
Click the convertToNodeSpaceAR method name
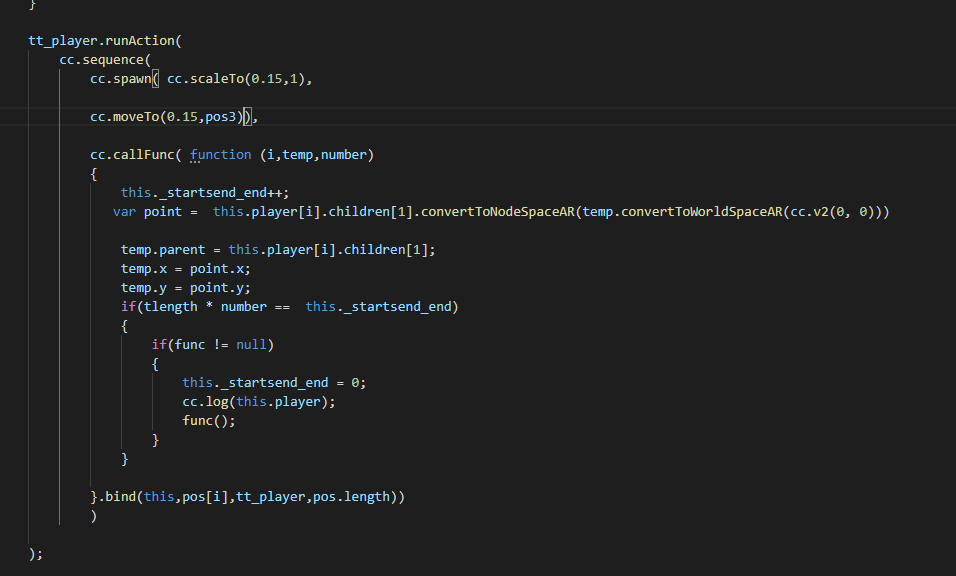[487, 211]
